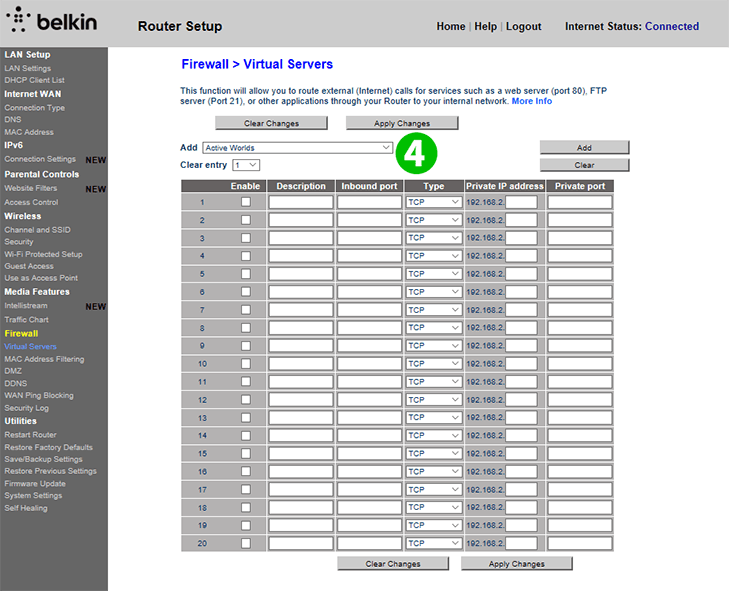
Task: Open Self Healing page
Action: pyautogui.click(x=26, y=508)
